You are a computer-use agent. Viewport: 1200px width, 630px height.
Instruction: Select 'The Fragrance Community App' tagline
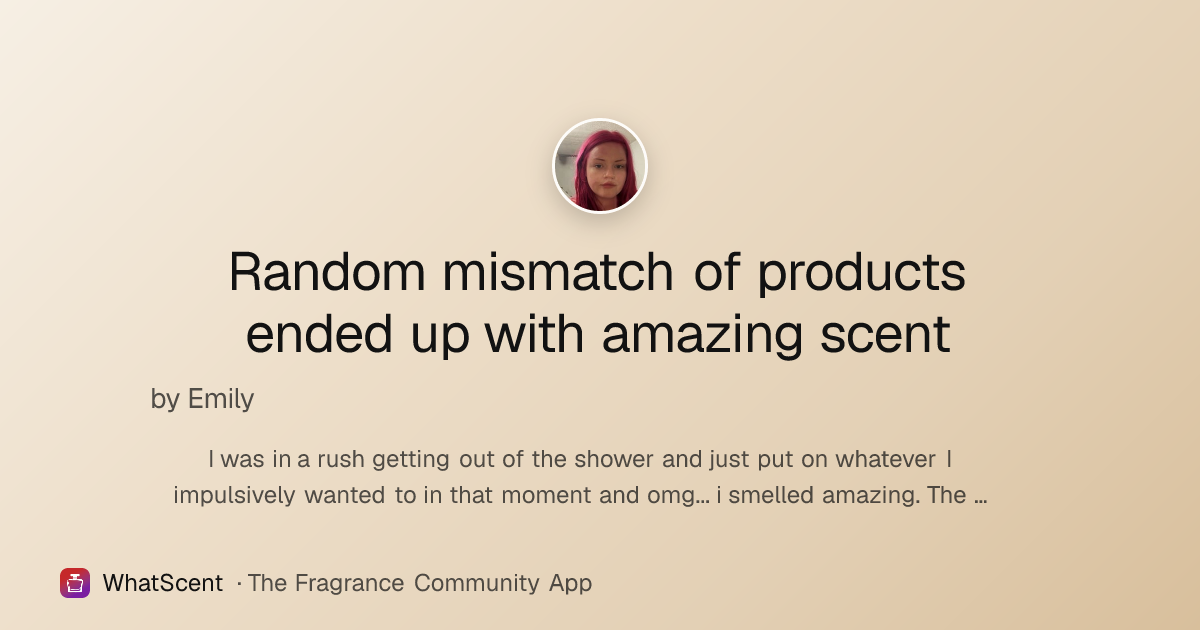pos(420,583)
